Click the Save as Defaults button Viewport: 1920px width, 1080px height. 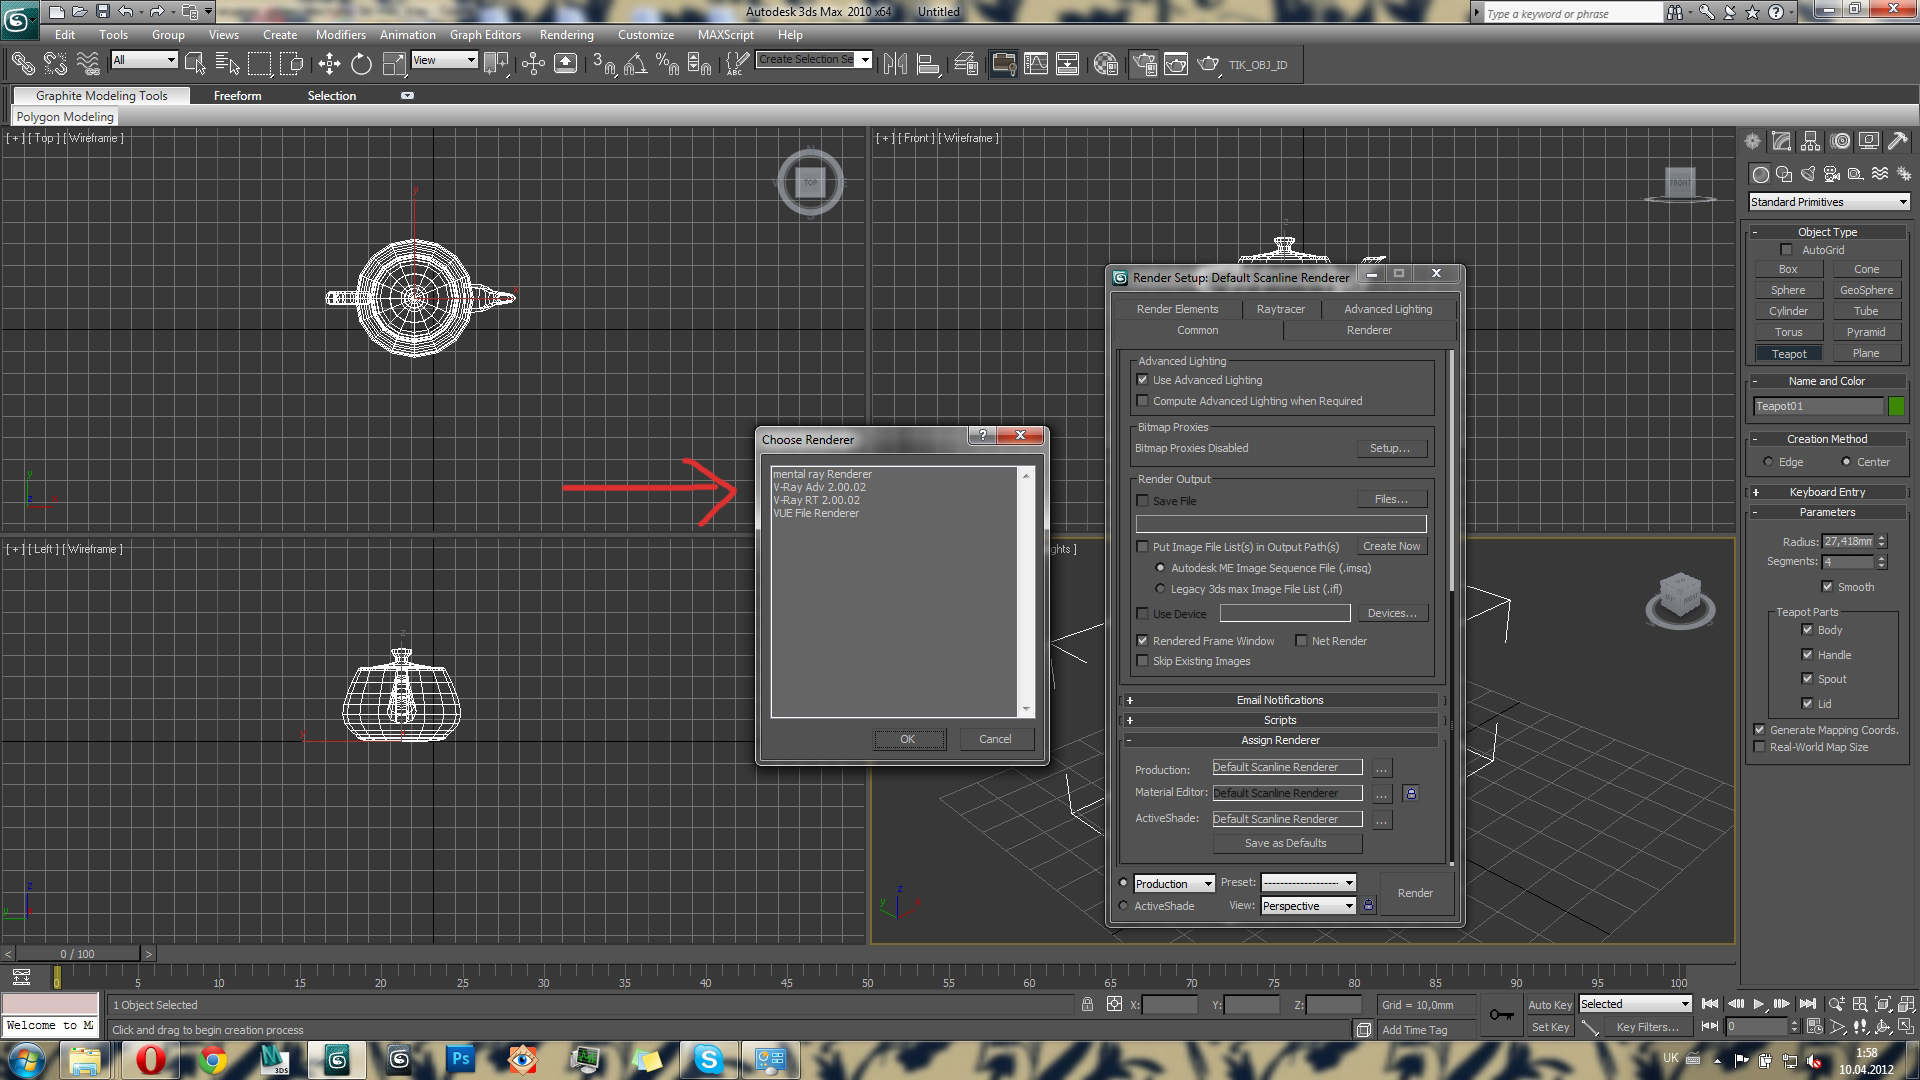coord(1286,843)
